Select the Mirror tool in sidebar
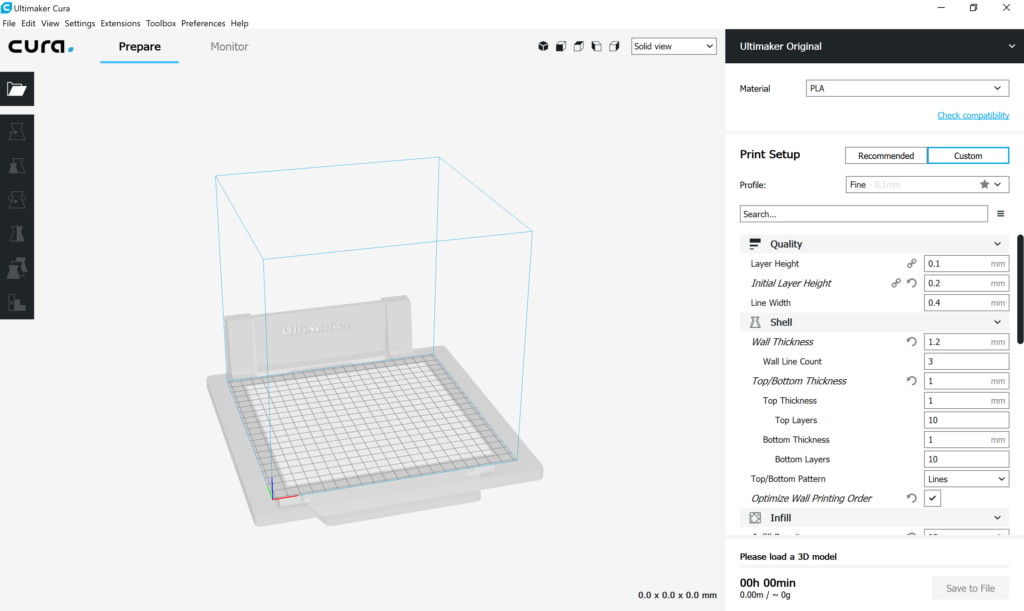 click(x=16, y=232)
